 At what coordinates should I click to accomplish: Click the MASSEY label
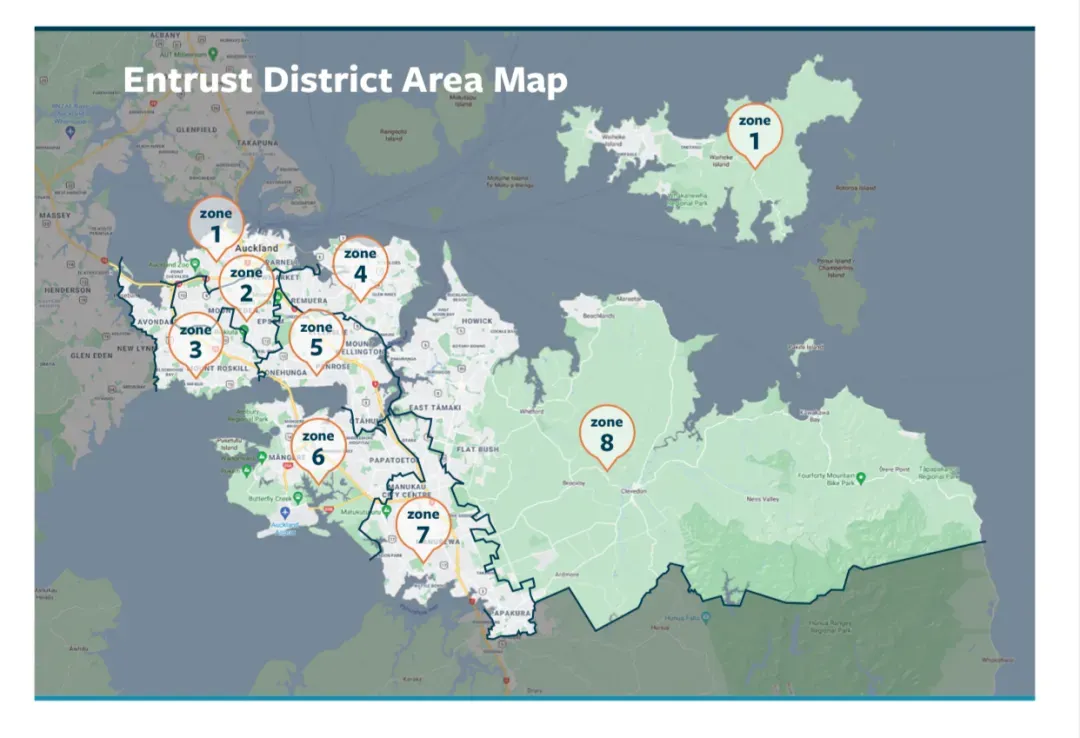click(x=54, y=216)
